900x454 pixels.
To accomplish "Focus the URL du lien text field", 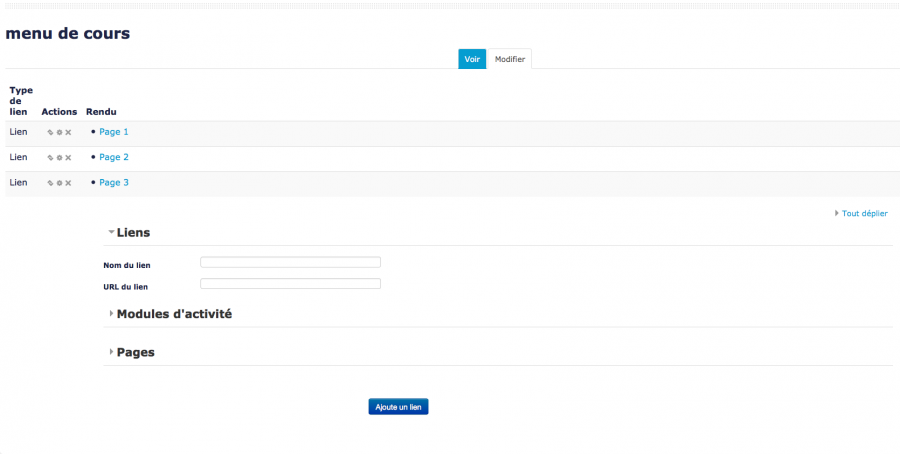I will [290, 284].
